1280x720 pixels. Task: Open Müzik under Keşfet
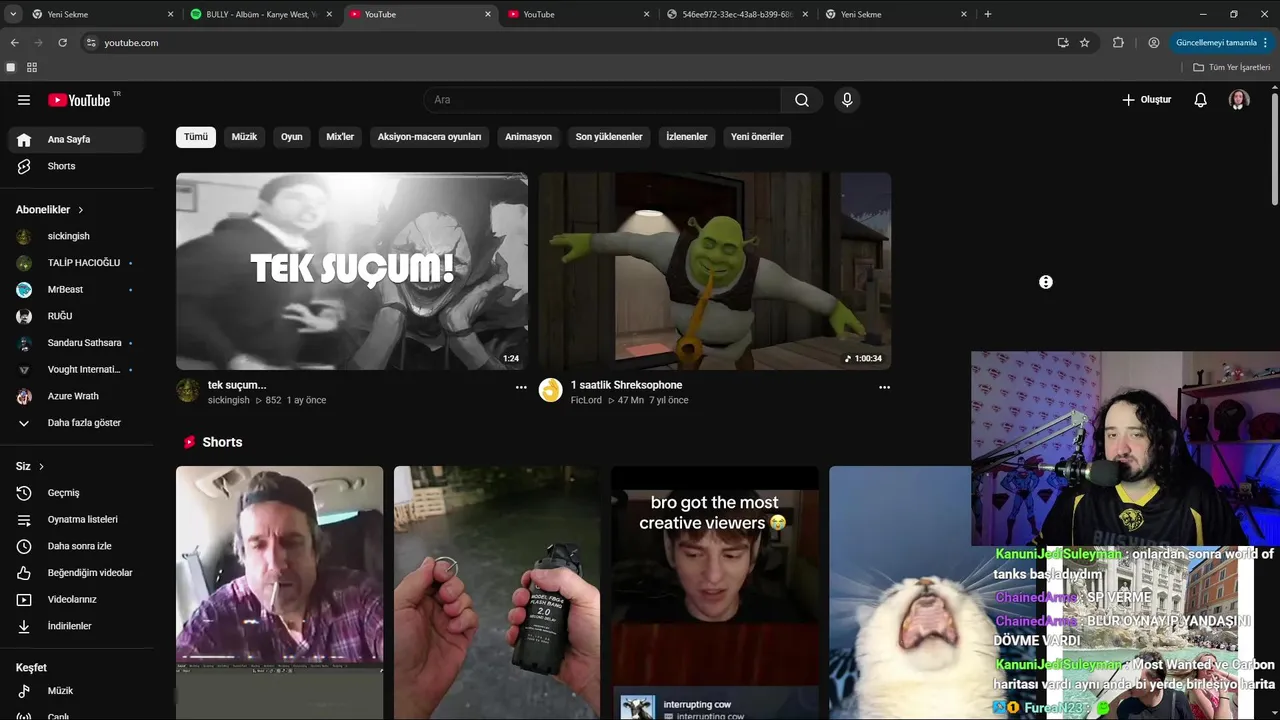[76, 691]
